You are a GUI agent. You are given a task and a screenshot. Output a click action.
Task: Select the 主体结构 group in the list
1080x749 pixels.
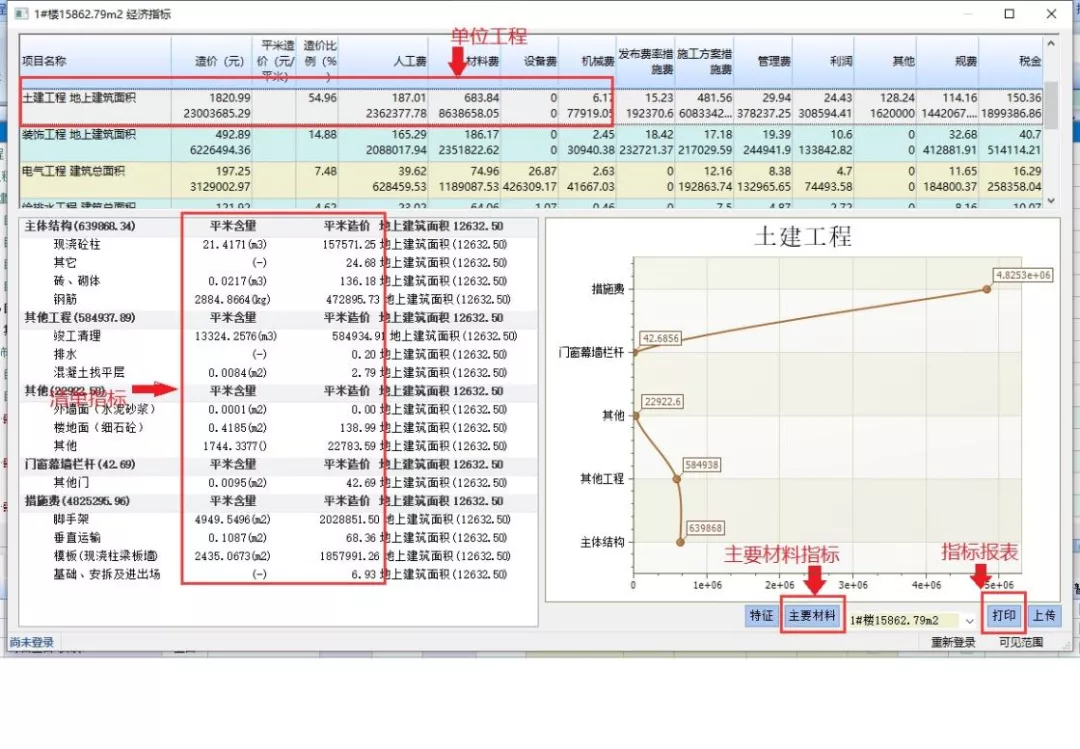[x=80, y=227]
